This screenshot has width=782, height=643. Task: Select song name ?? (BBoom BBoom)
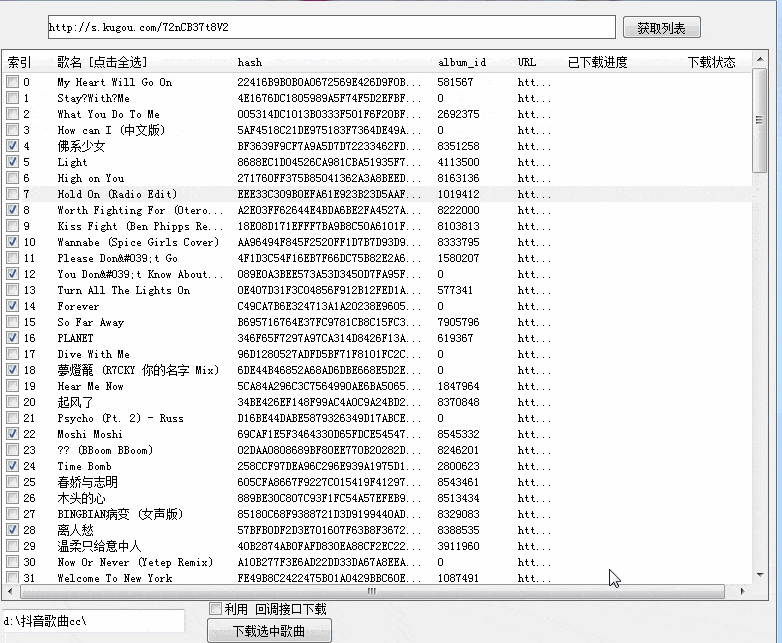click(105, 450)
